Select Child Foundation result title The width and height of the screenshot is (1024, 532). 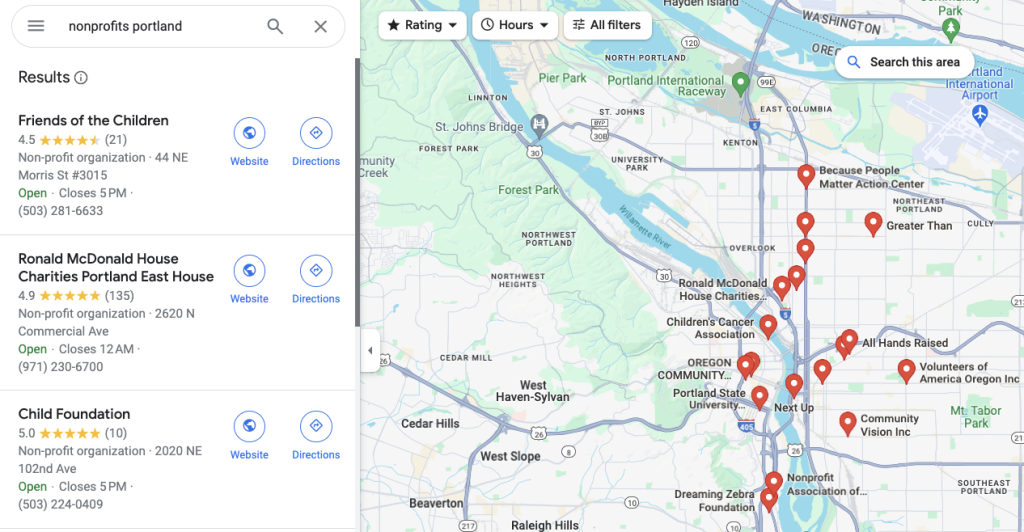coord(74,414)
